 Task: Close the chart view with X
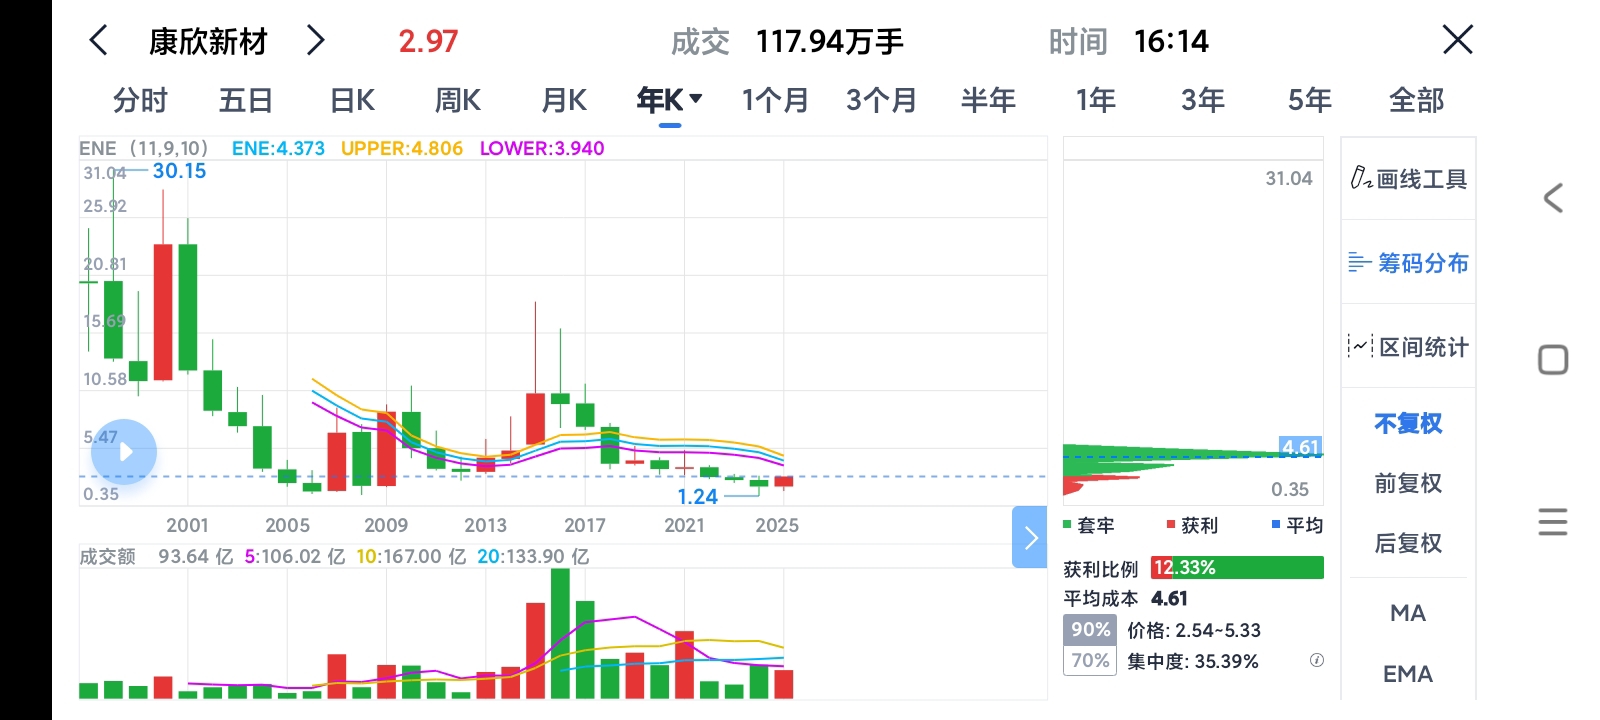[1458, 40]
